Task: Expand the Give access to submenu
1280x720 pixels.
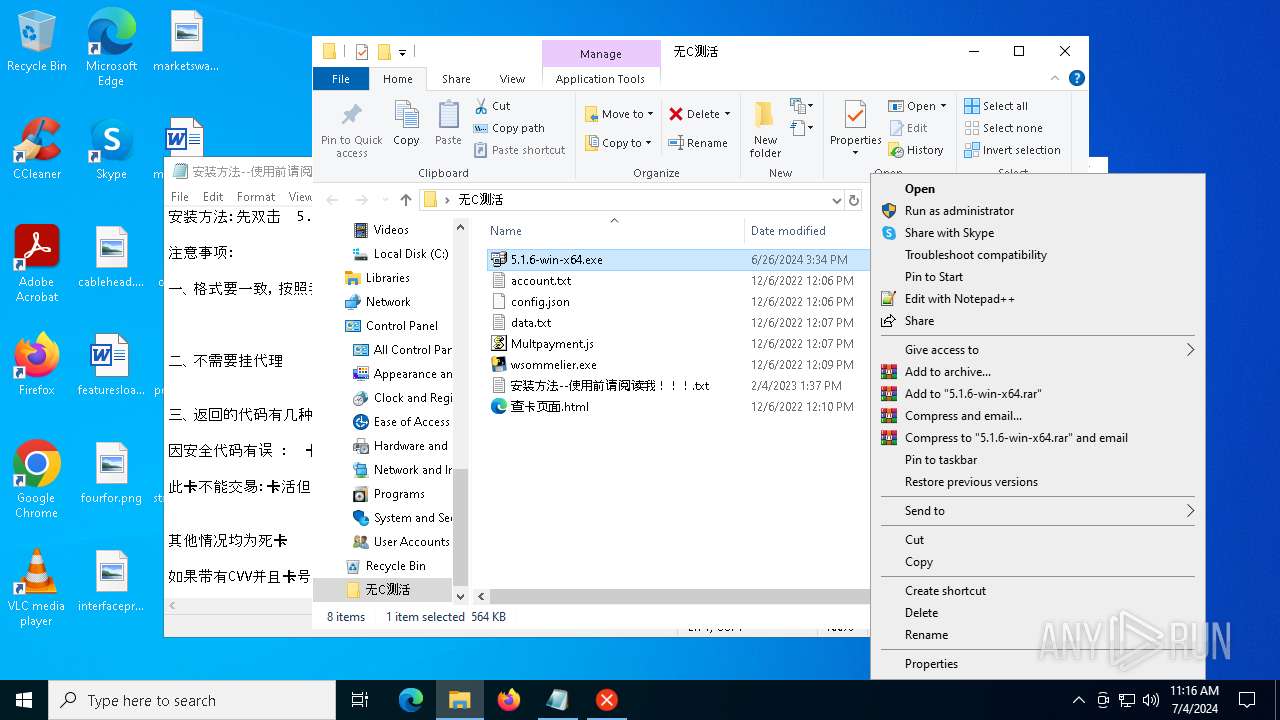Action: (x=1038, y=350)
